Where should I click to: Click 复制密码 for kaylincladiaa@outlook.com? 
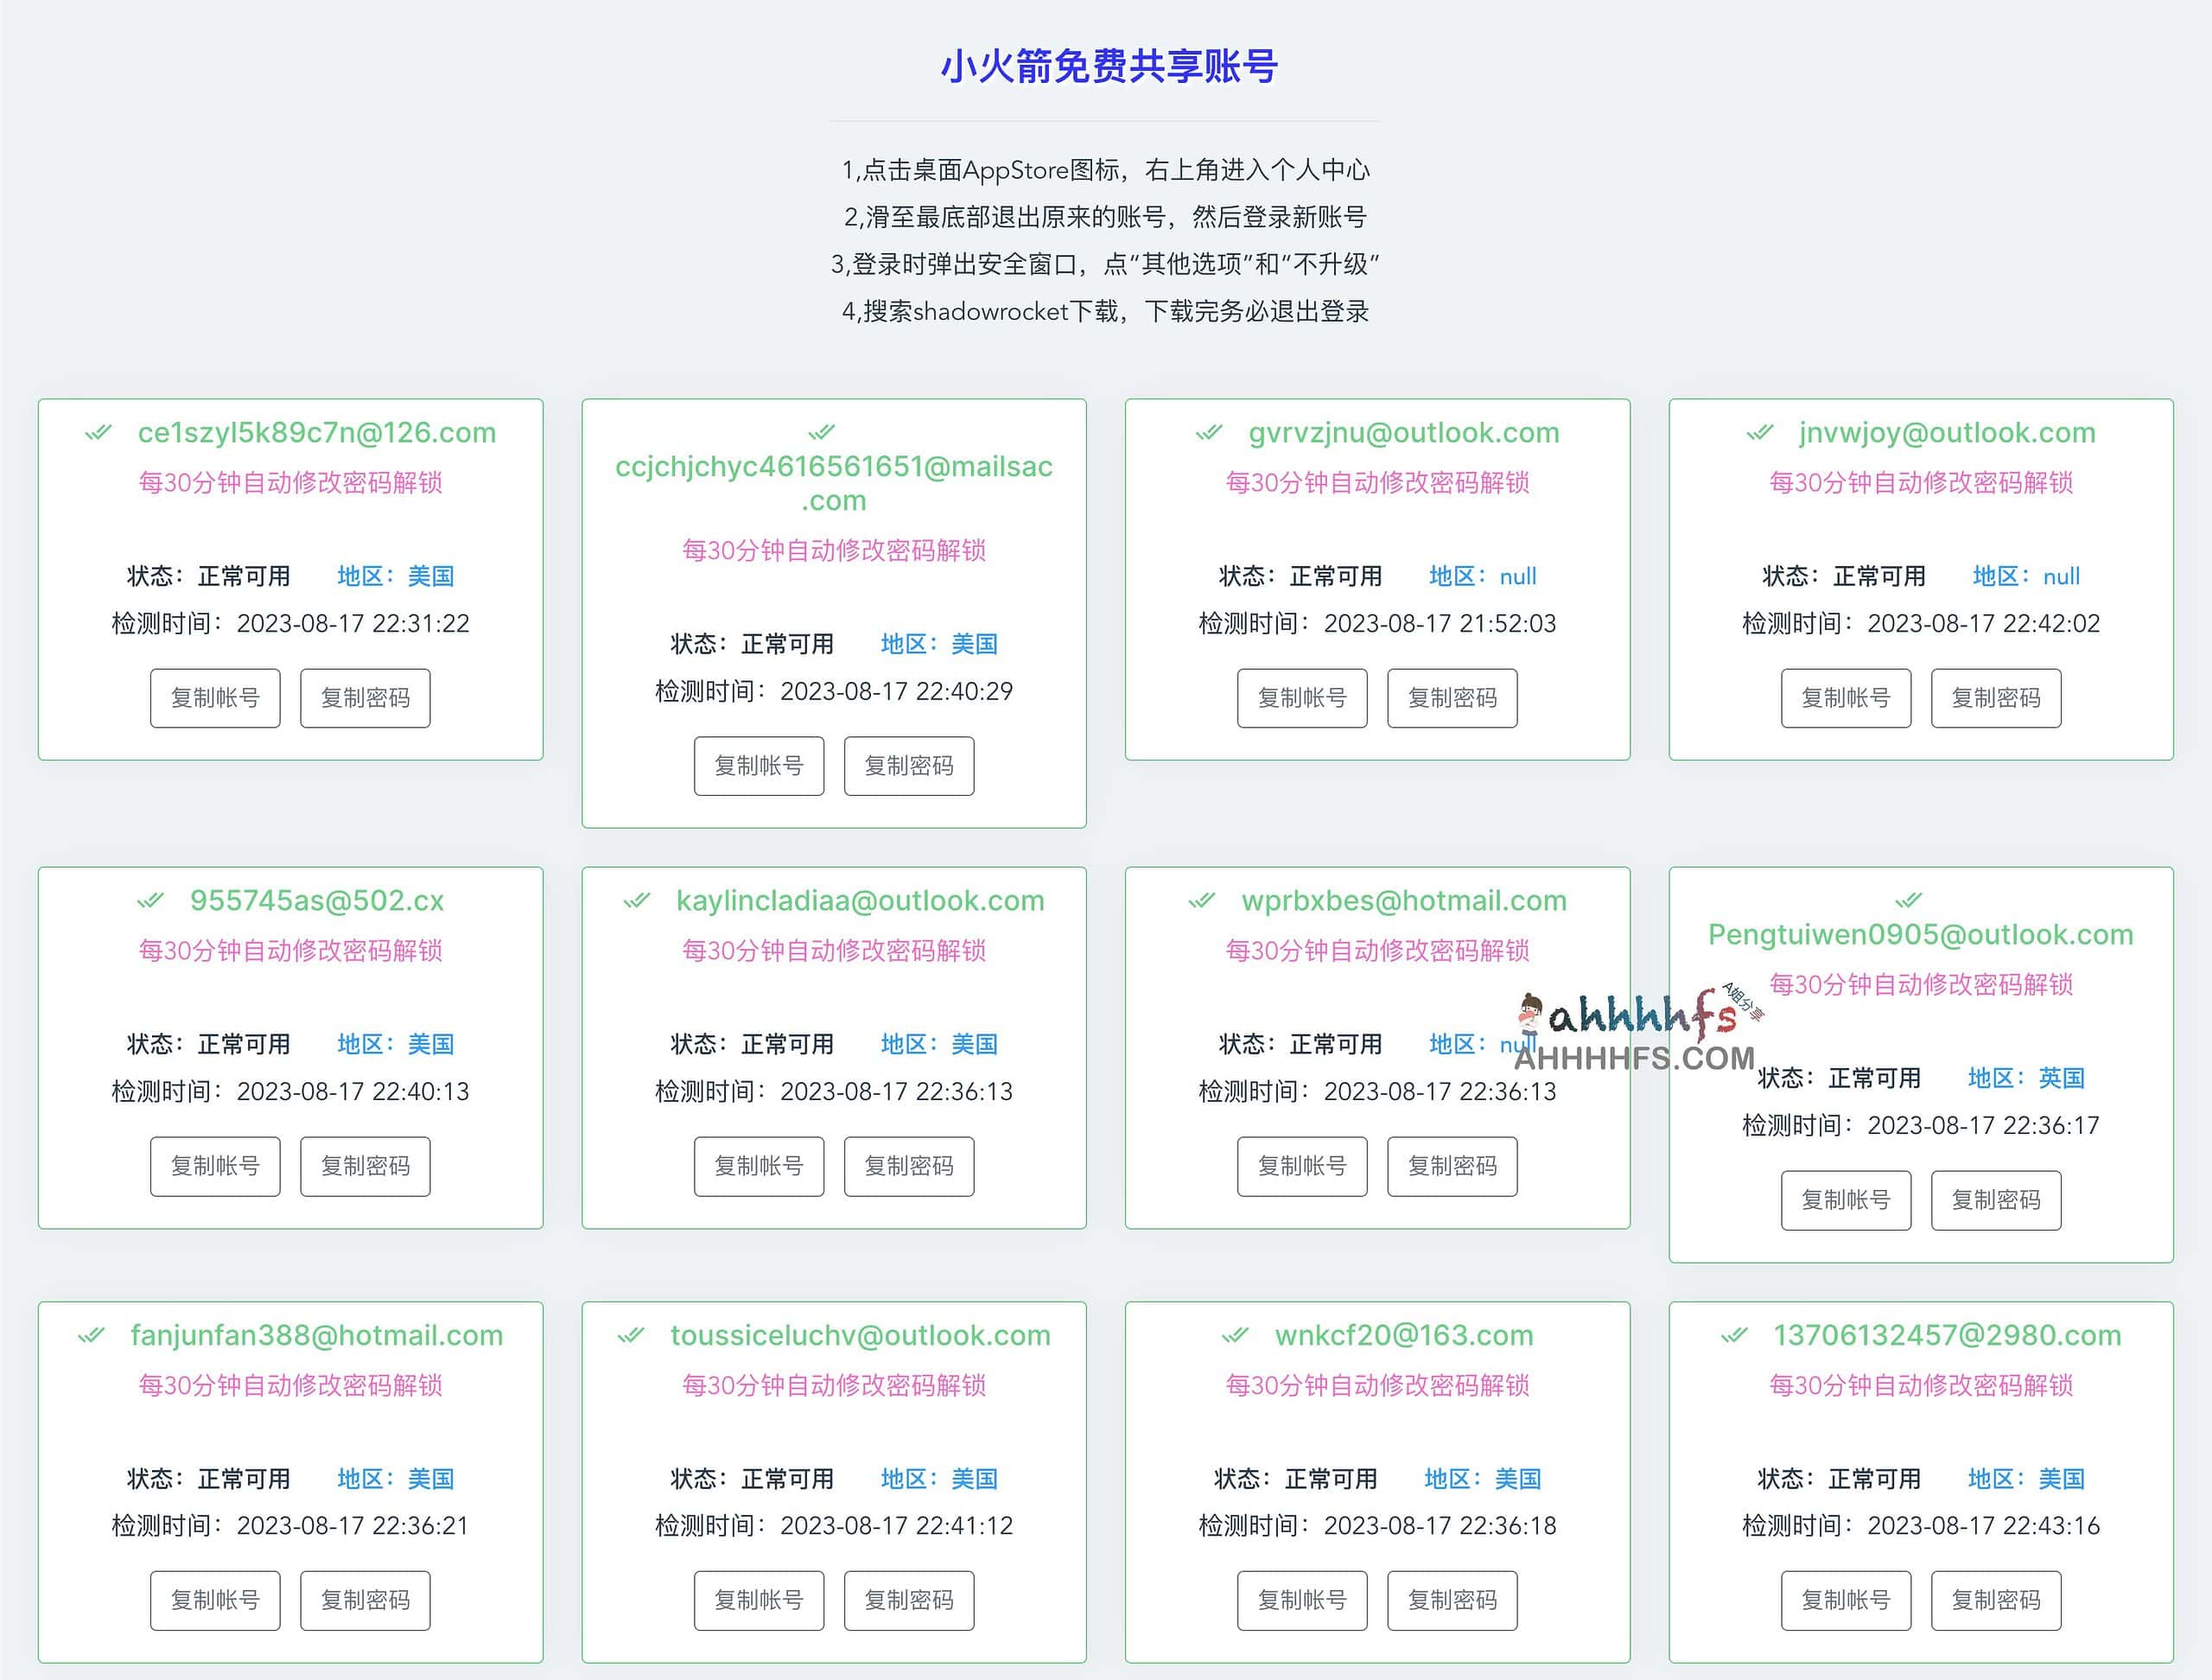(x=908, y=1166)
